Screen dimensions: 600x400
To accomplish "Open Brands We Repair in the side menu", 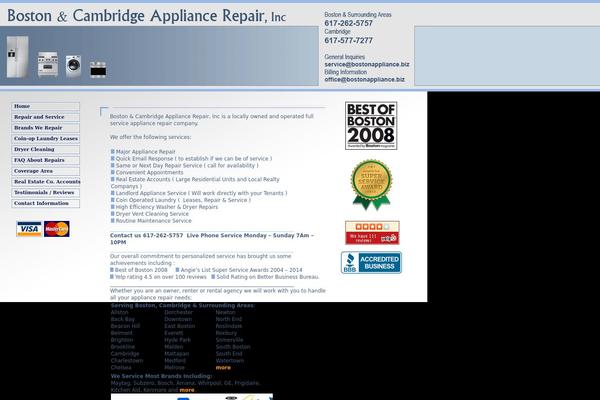I will [x=46, y=127].
